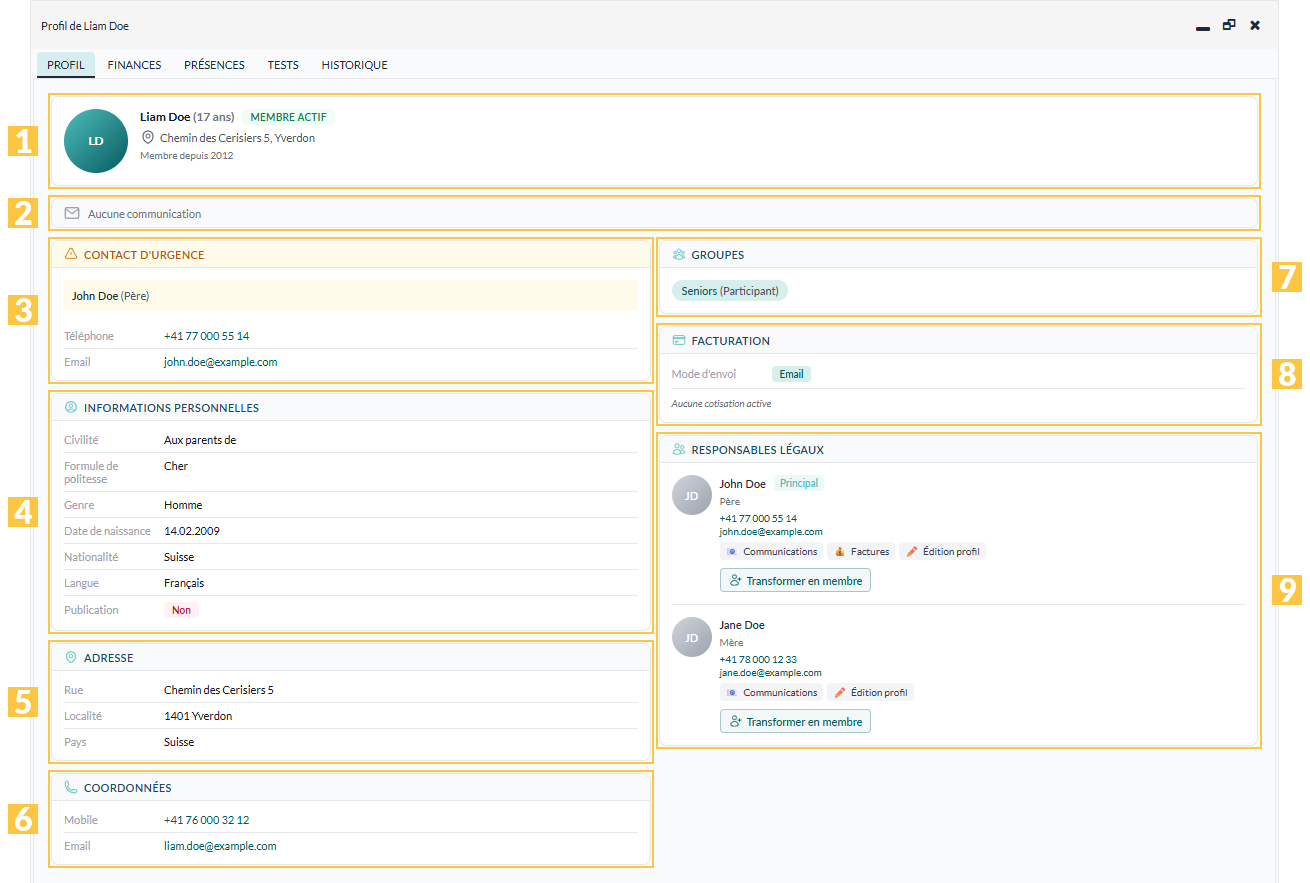Go to the TESTS tab
The image size is (1310, 883).
tap(283, 65)
